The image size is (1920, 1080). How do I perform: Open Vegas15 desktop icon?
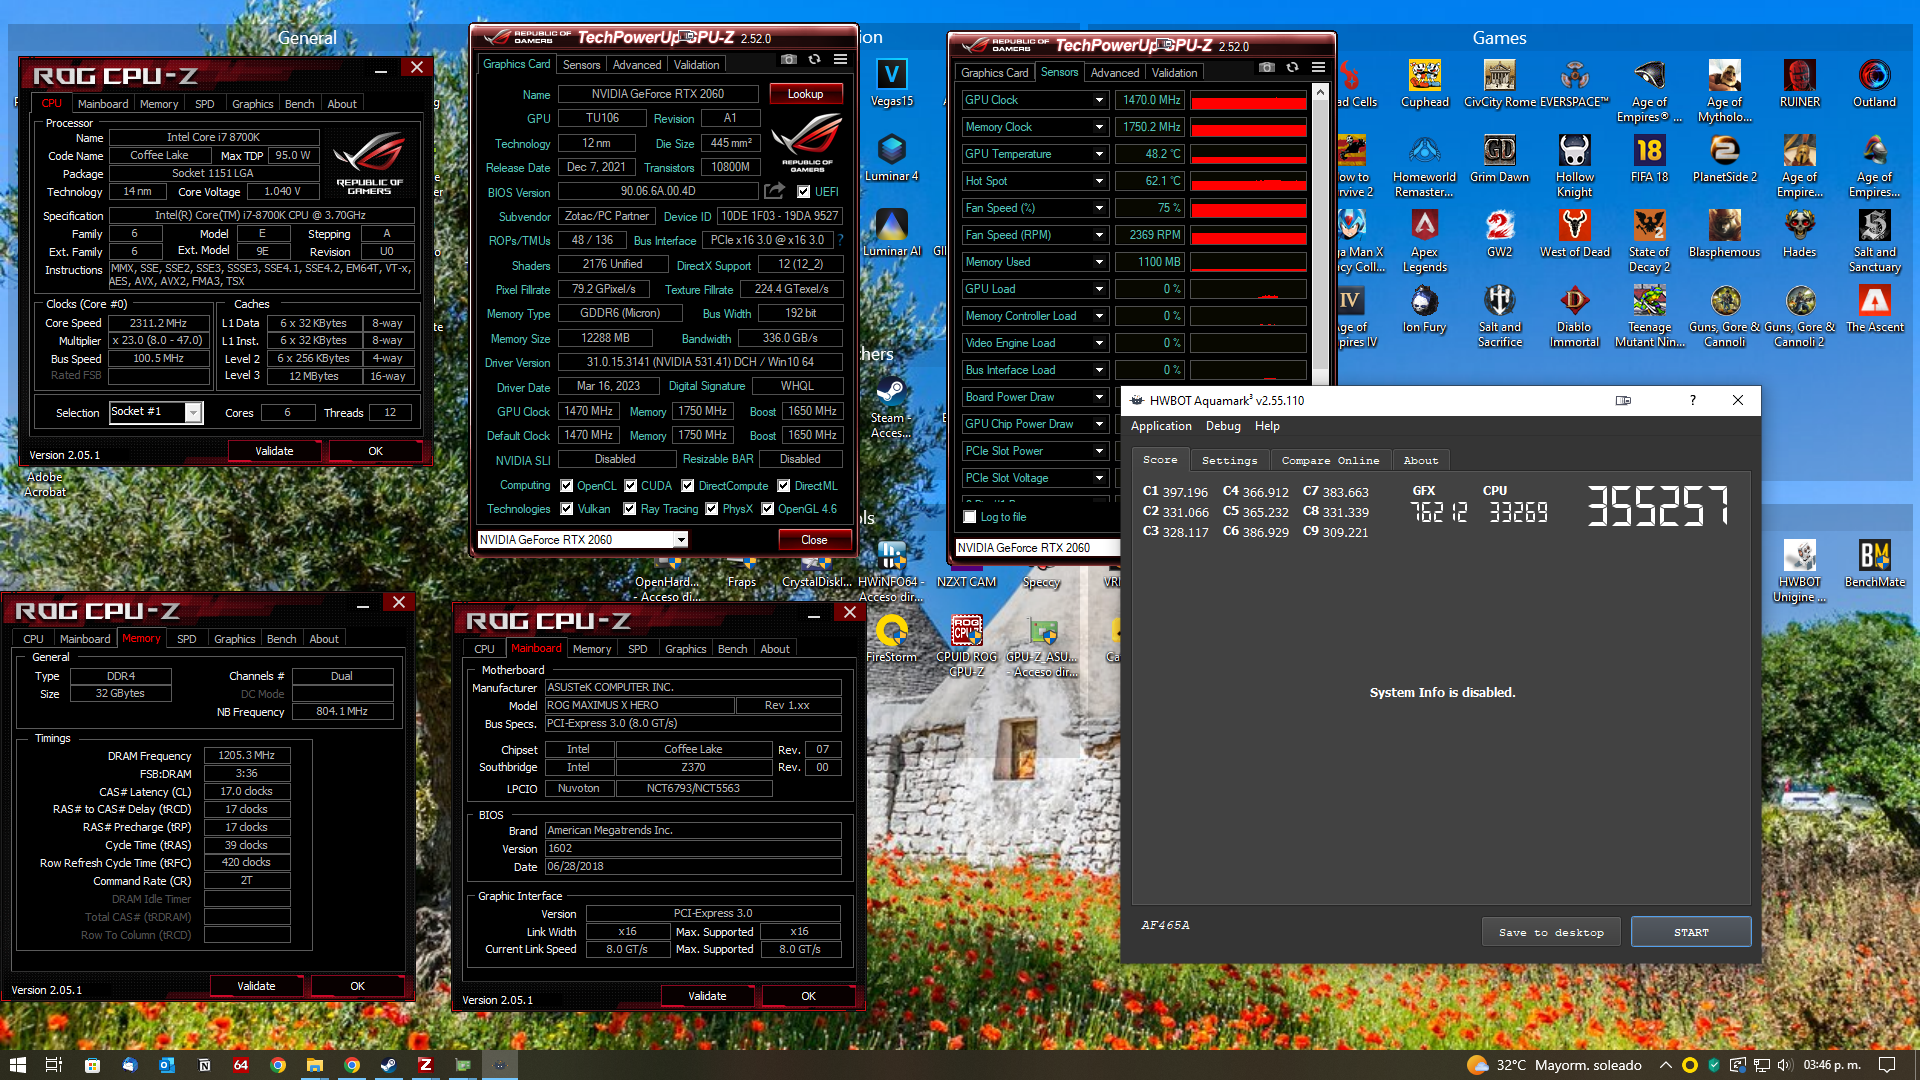(x=891, y=84)
